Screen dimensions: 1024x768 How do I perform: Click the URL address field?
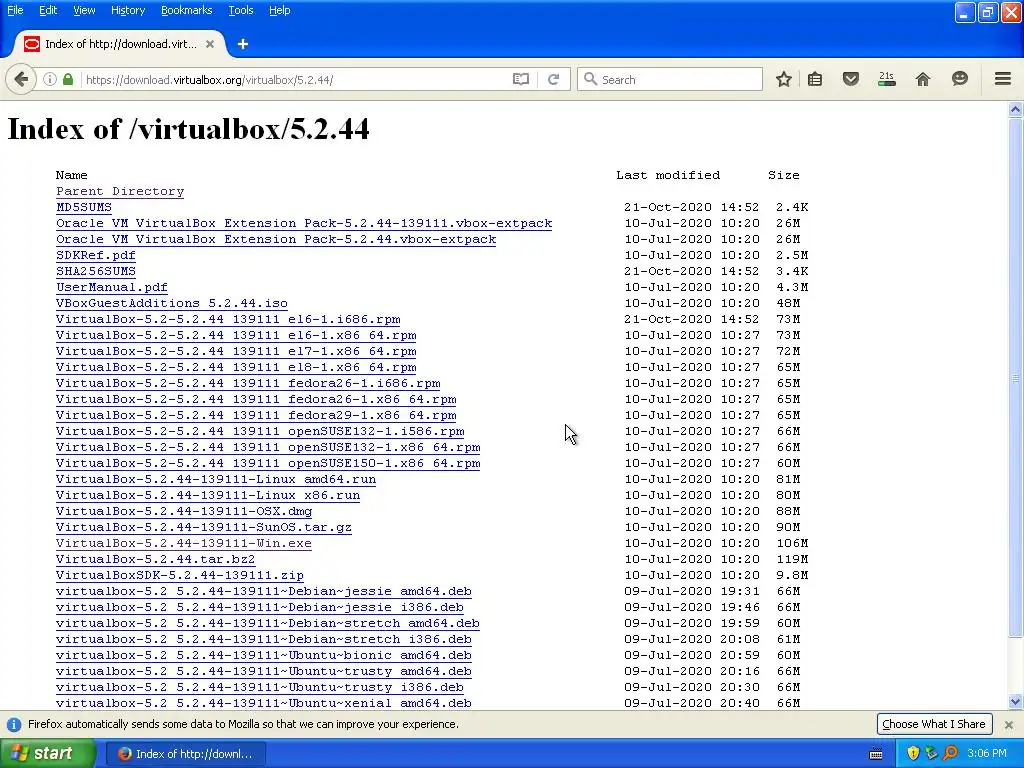click(297, 80)
